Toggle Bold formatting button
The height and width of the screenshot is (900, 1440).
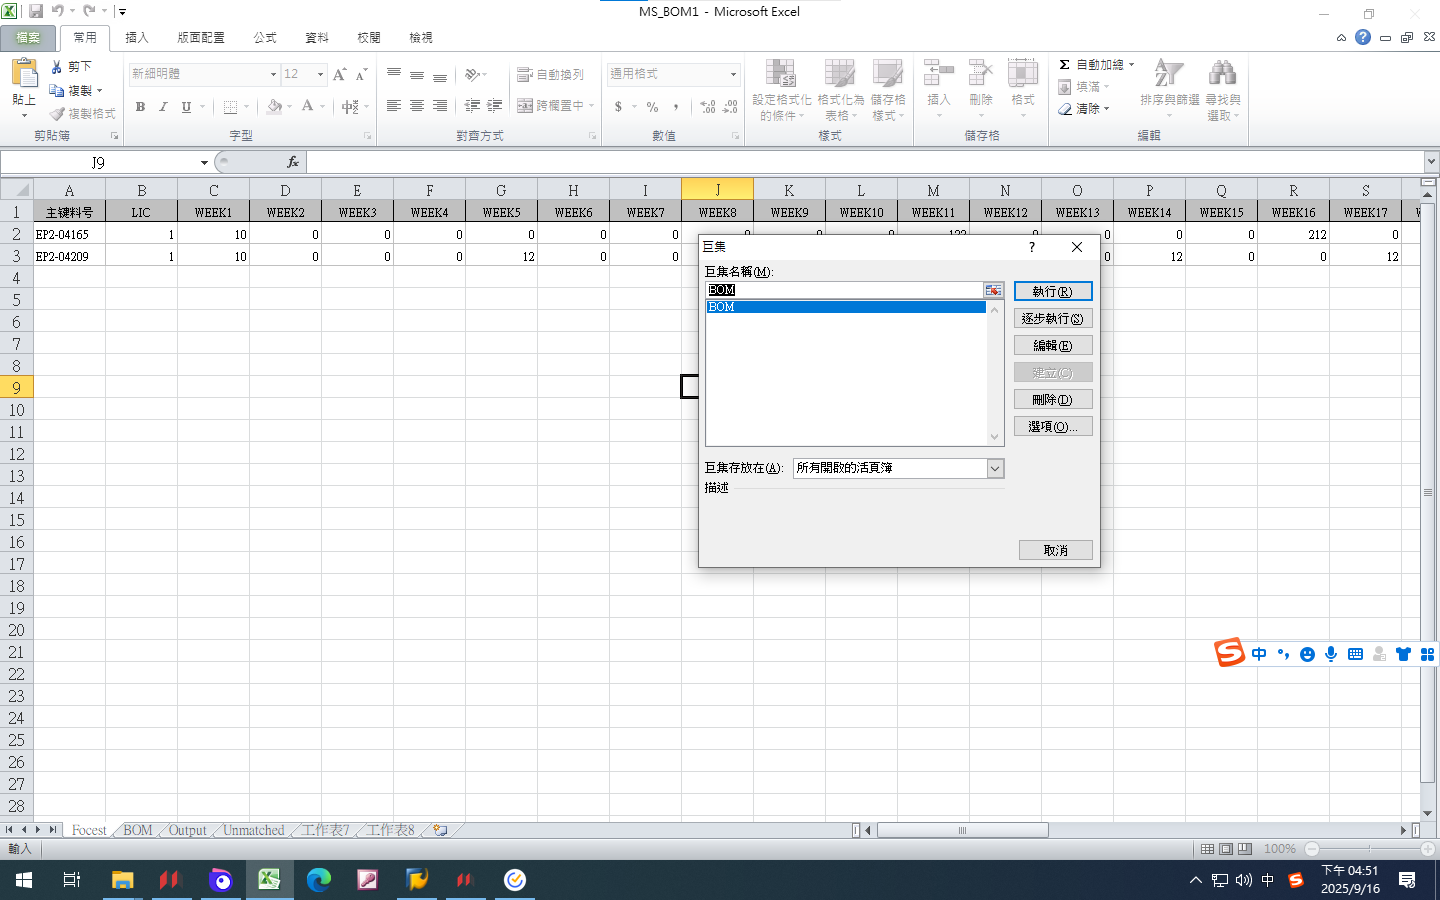pyautogui.click(x=140, y=107)
